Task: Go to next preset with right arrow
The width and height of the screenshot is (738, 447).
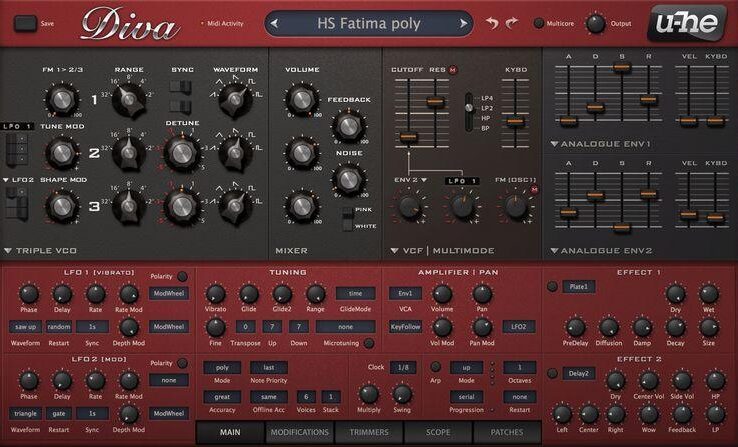Action: [463, 24]
